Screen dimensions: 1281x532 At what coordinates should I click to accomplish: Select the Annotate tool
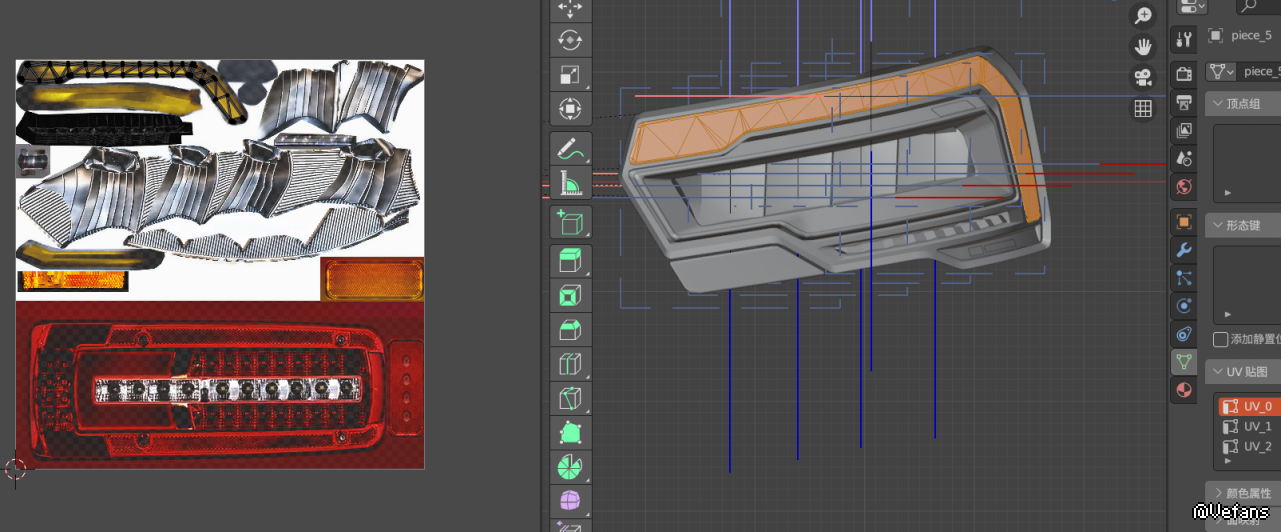click(x=570, y=149)
